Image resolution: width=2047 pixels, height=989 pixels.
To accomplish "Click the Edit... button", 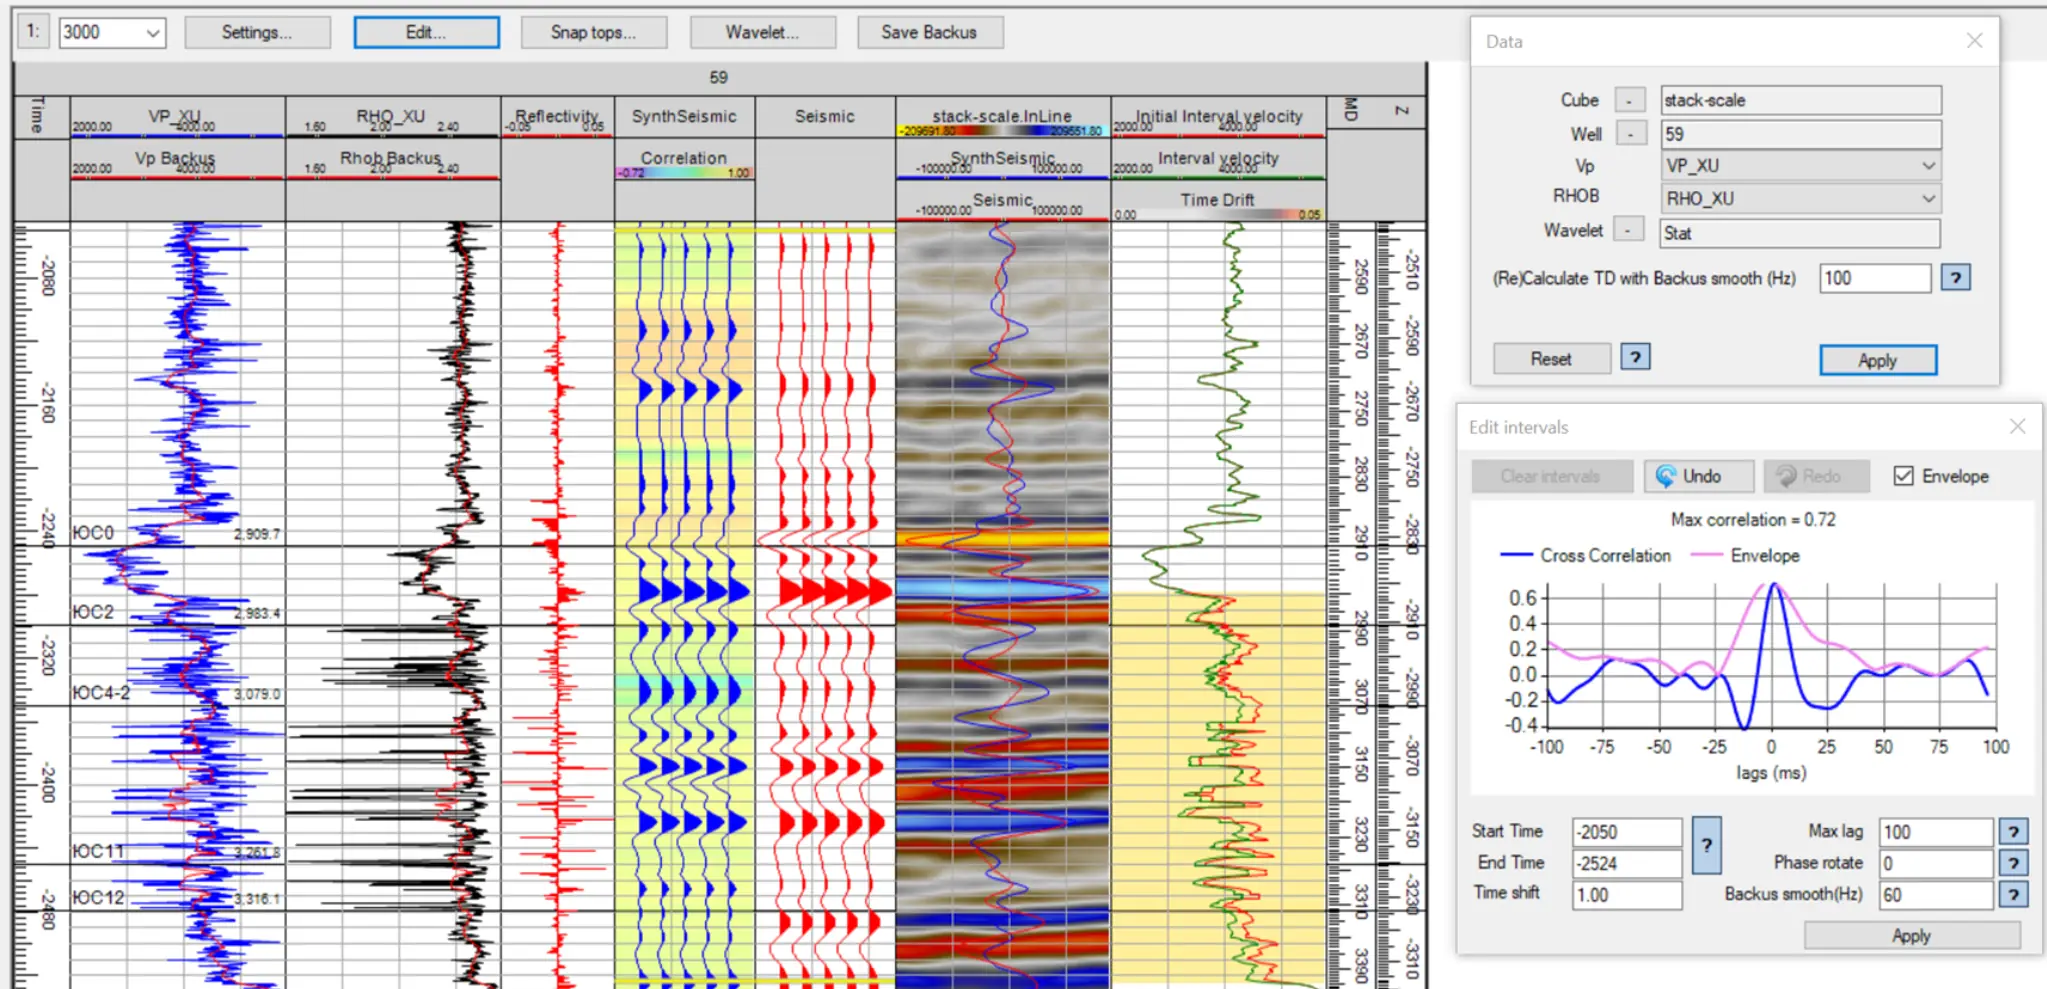I will coord(426,32).
